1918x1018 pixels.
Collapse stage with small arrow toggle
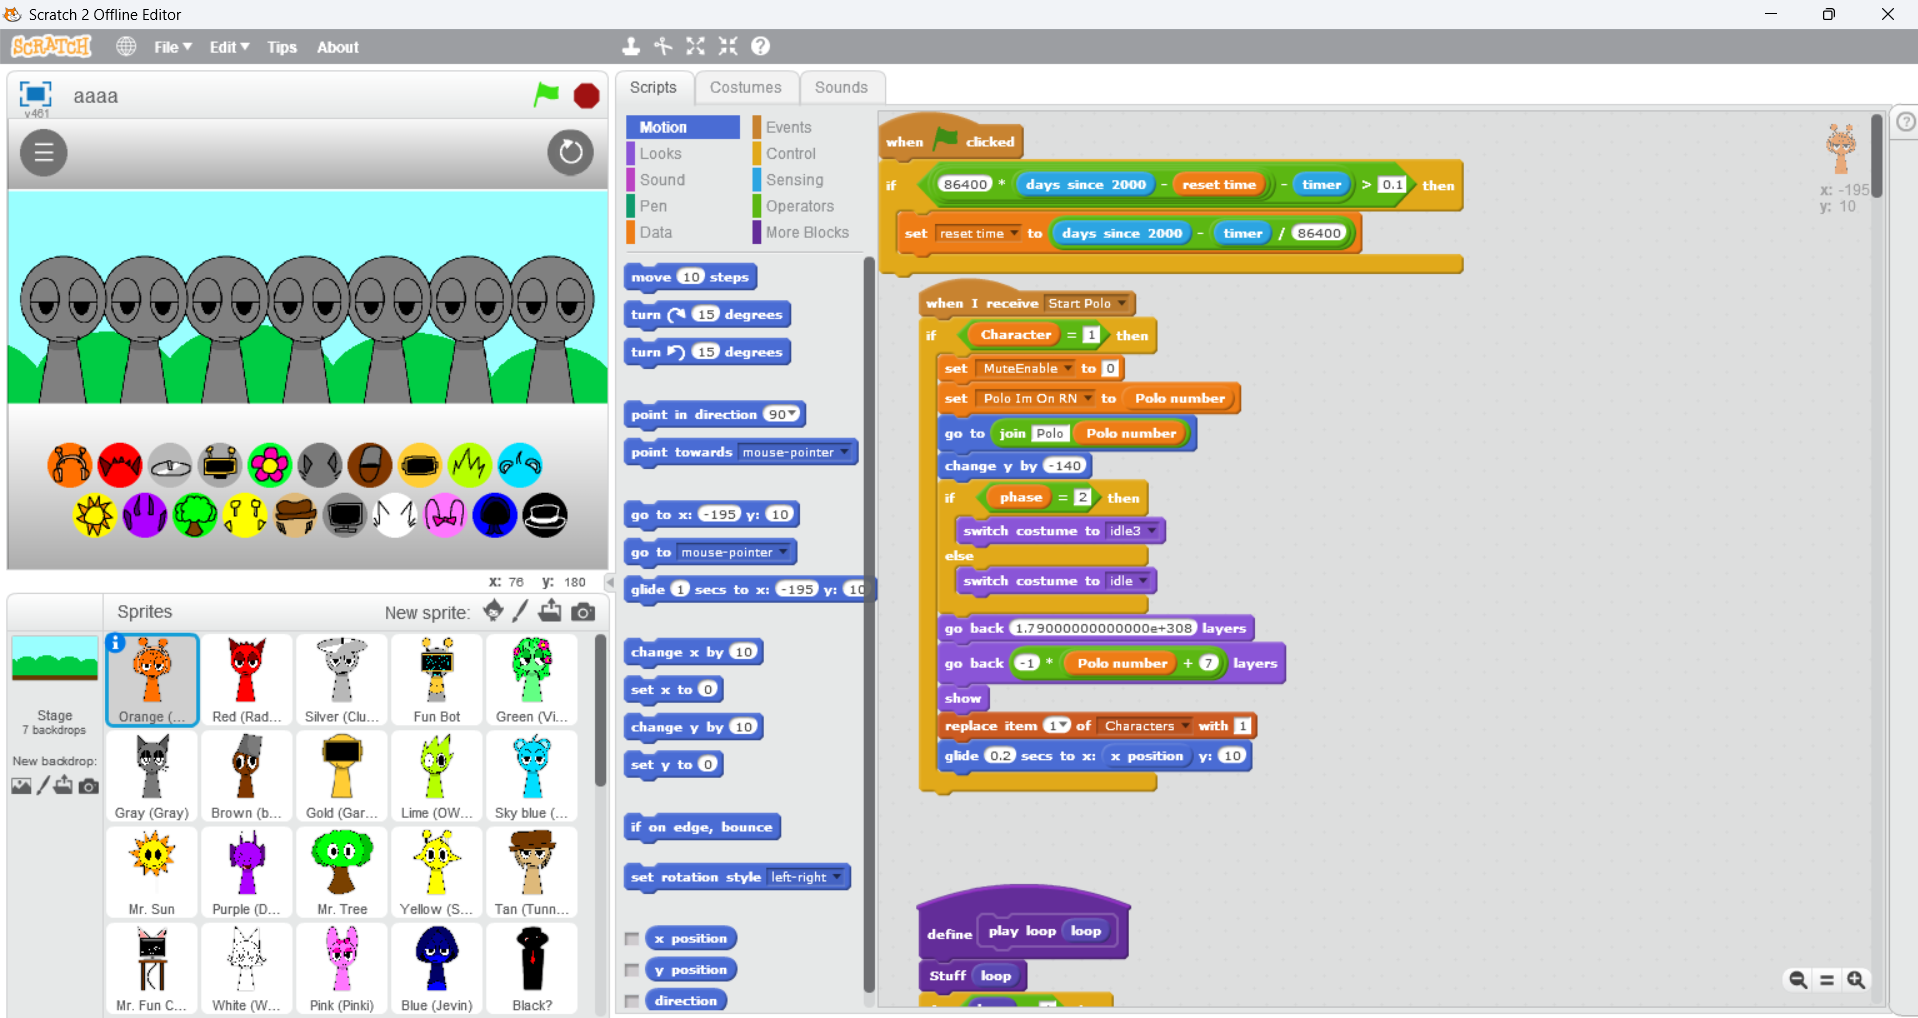pyautogui.click(x=610, y=582)
